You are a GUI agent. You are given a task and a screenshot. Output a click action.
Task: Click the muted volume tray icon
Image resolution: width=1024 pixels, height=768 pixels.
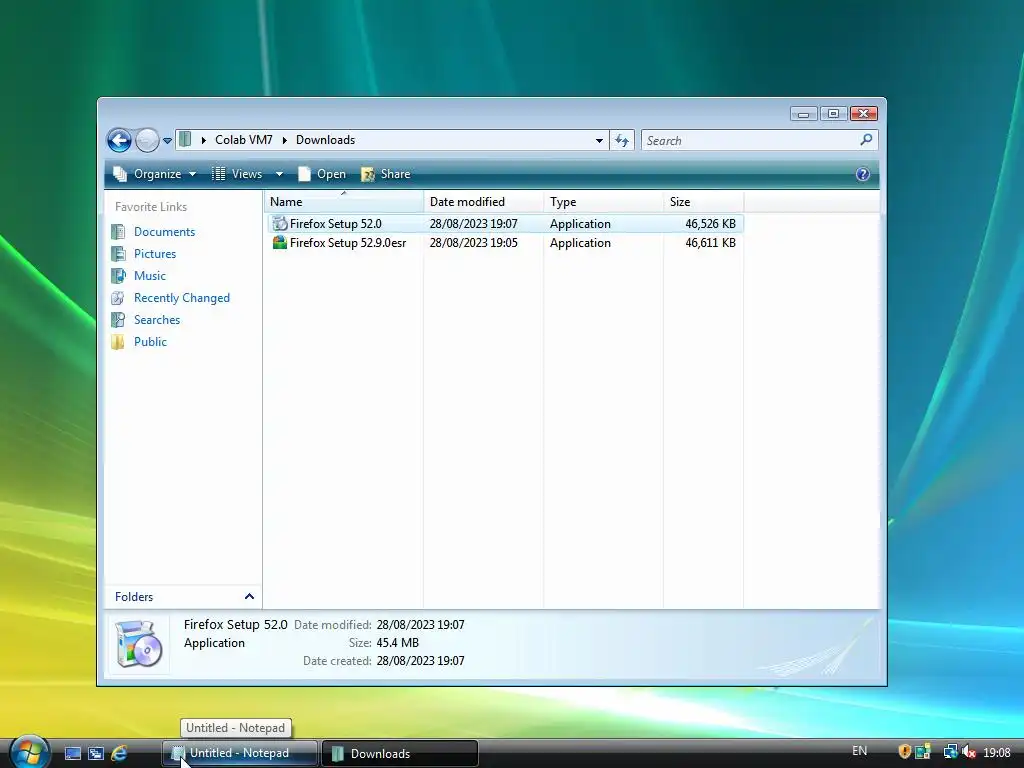tap(968, 752)
